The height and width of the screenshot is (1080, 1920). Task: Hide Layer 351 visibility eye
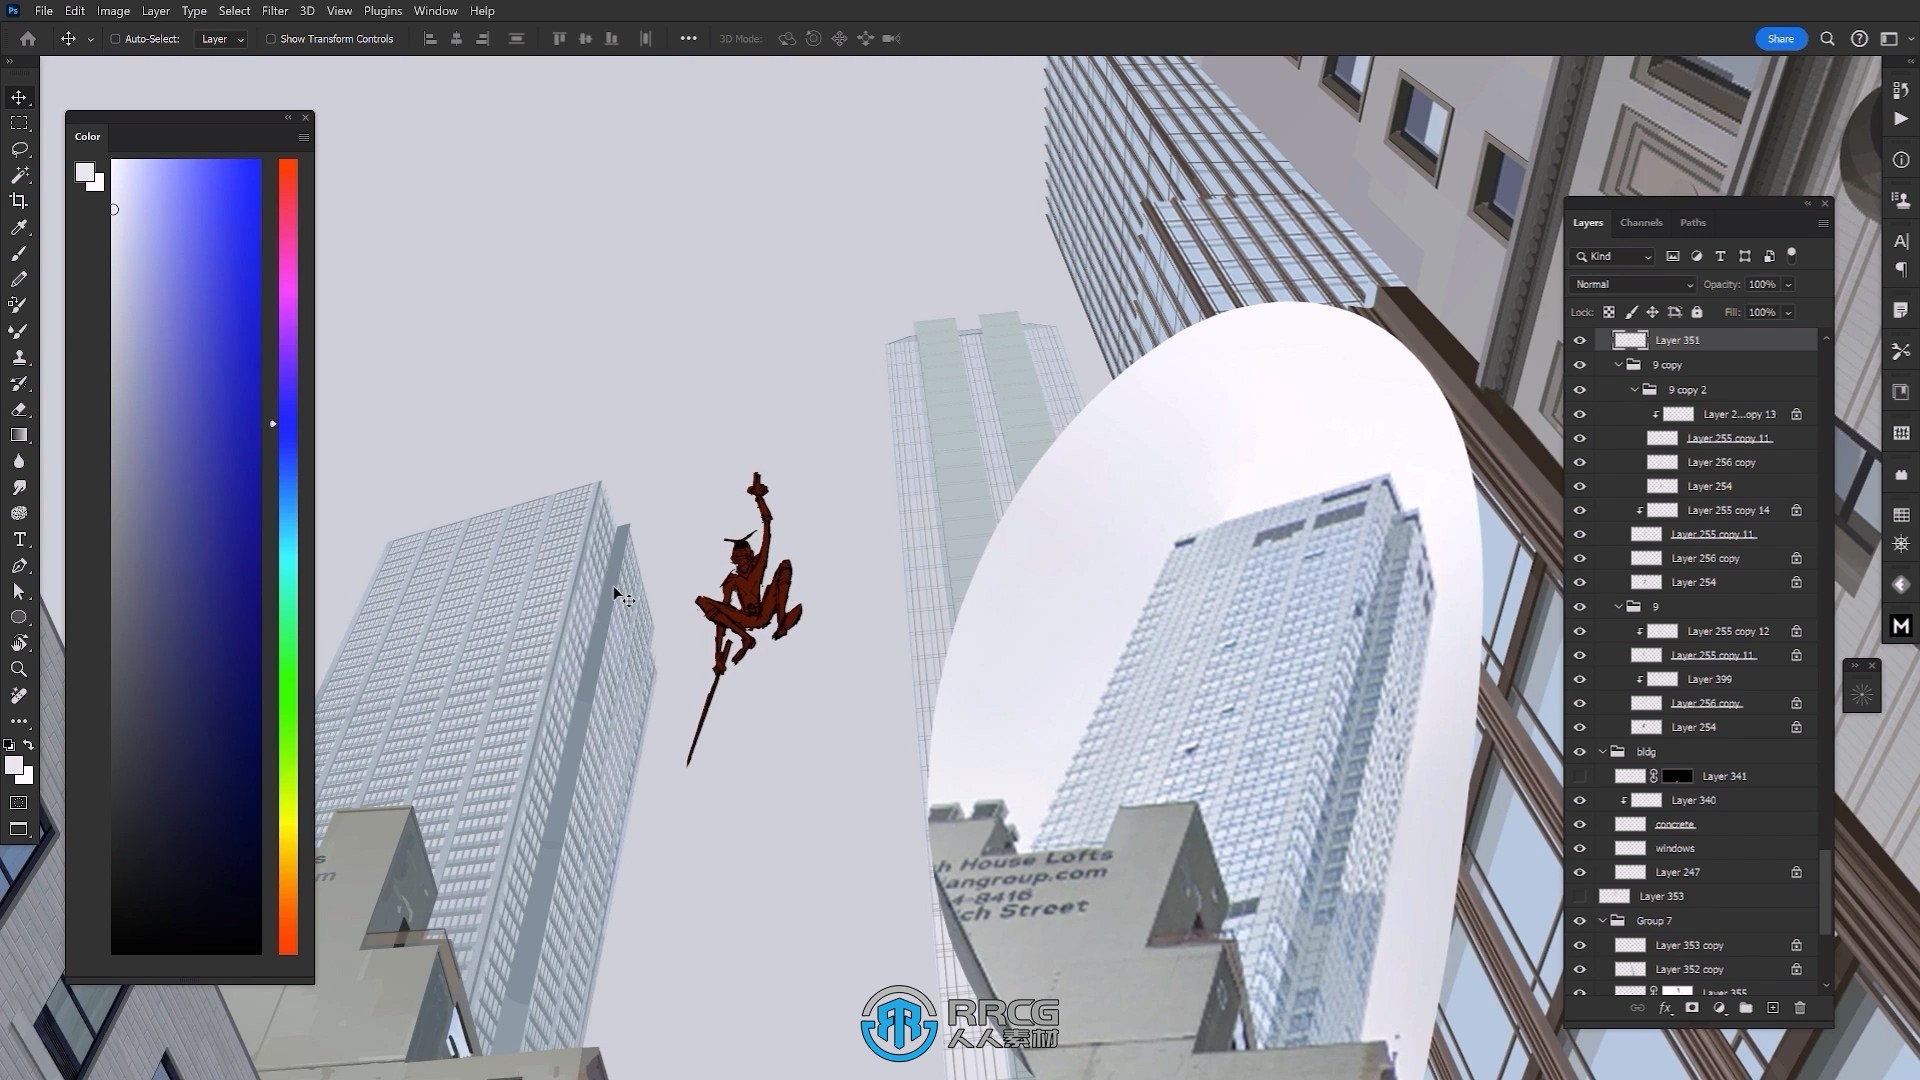[x=1580, y=340]
